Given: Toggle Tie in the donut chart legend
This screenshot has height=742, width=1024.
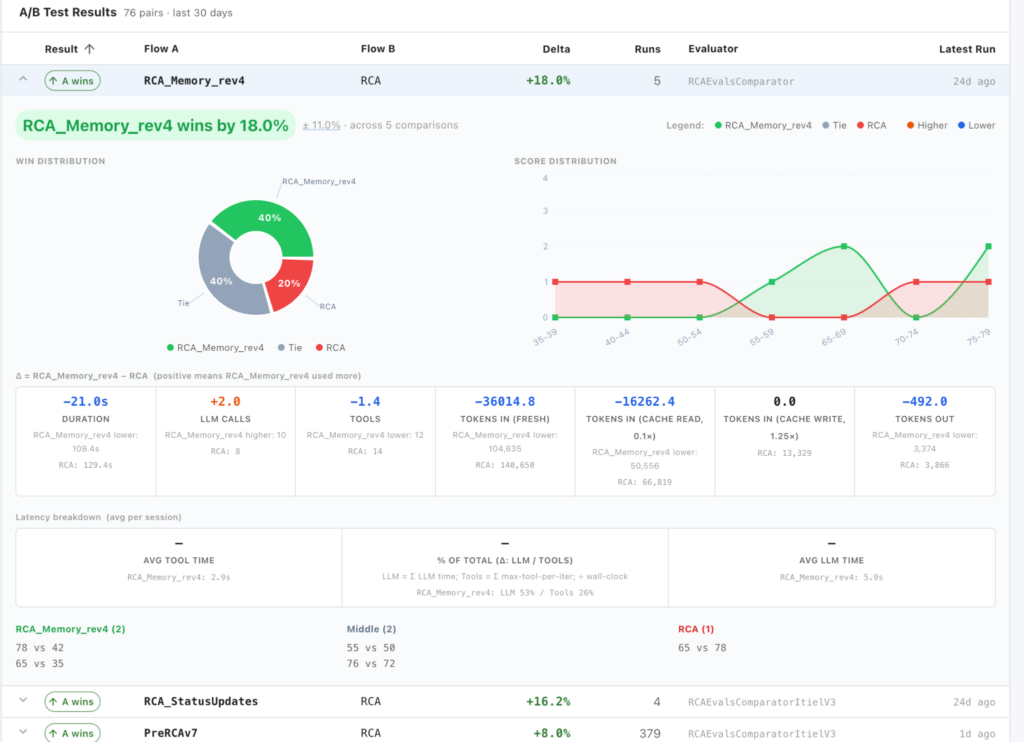Looking at the screenshot, I should pos(290,347).
